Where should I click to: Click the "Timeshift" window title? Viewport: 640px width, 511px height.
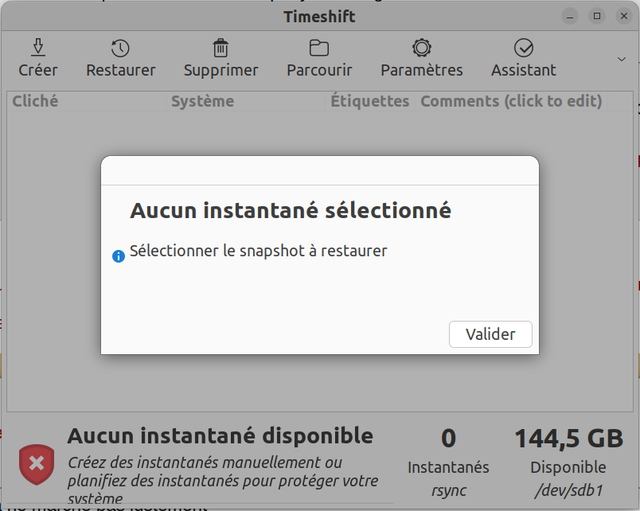tap(320, 17)
